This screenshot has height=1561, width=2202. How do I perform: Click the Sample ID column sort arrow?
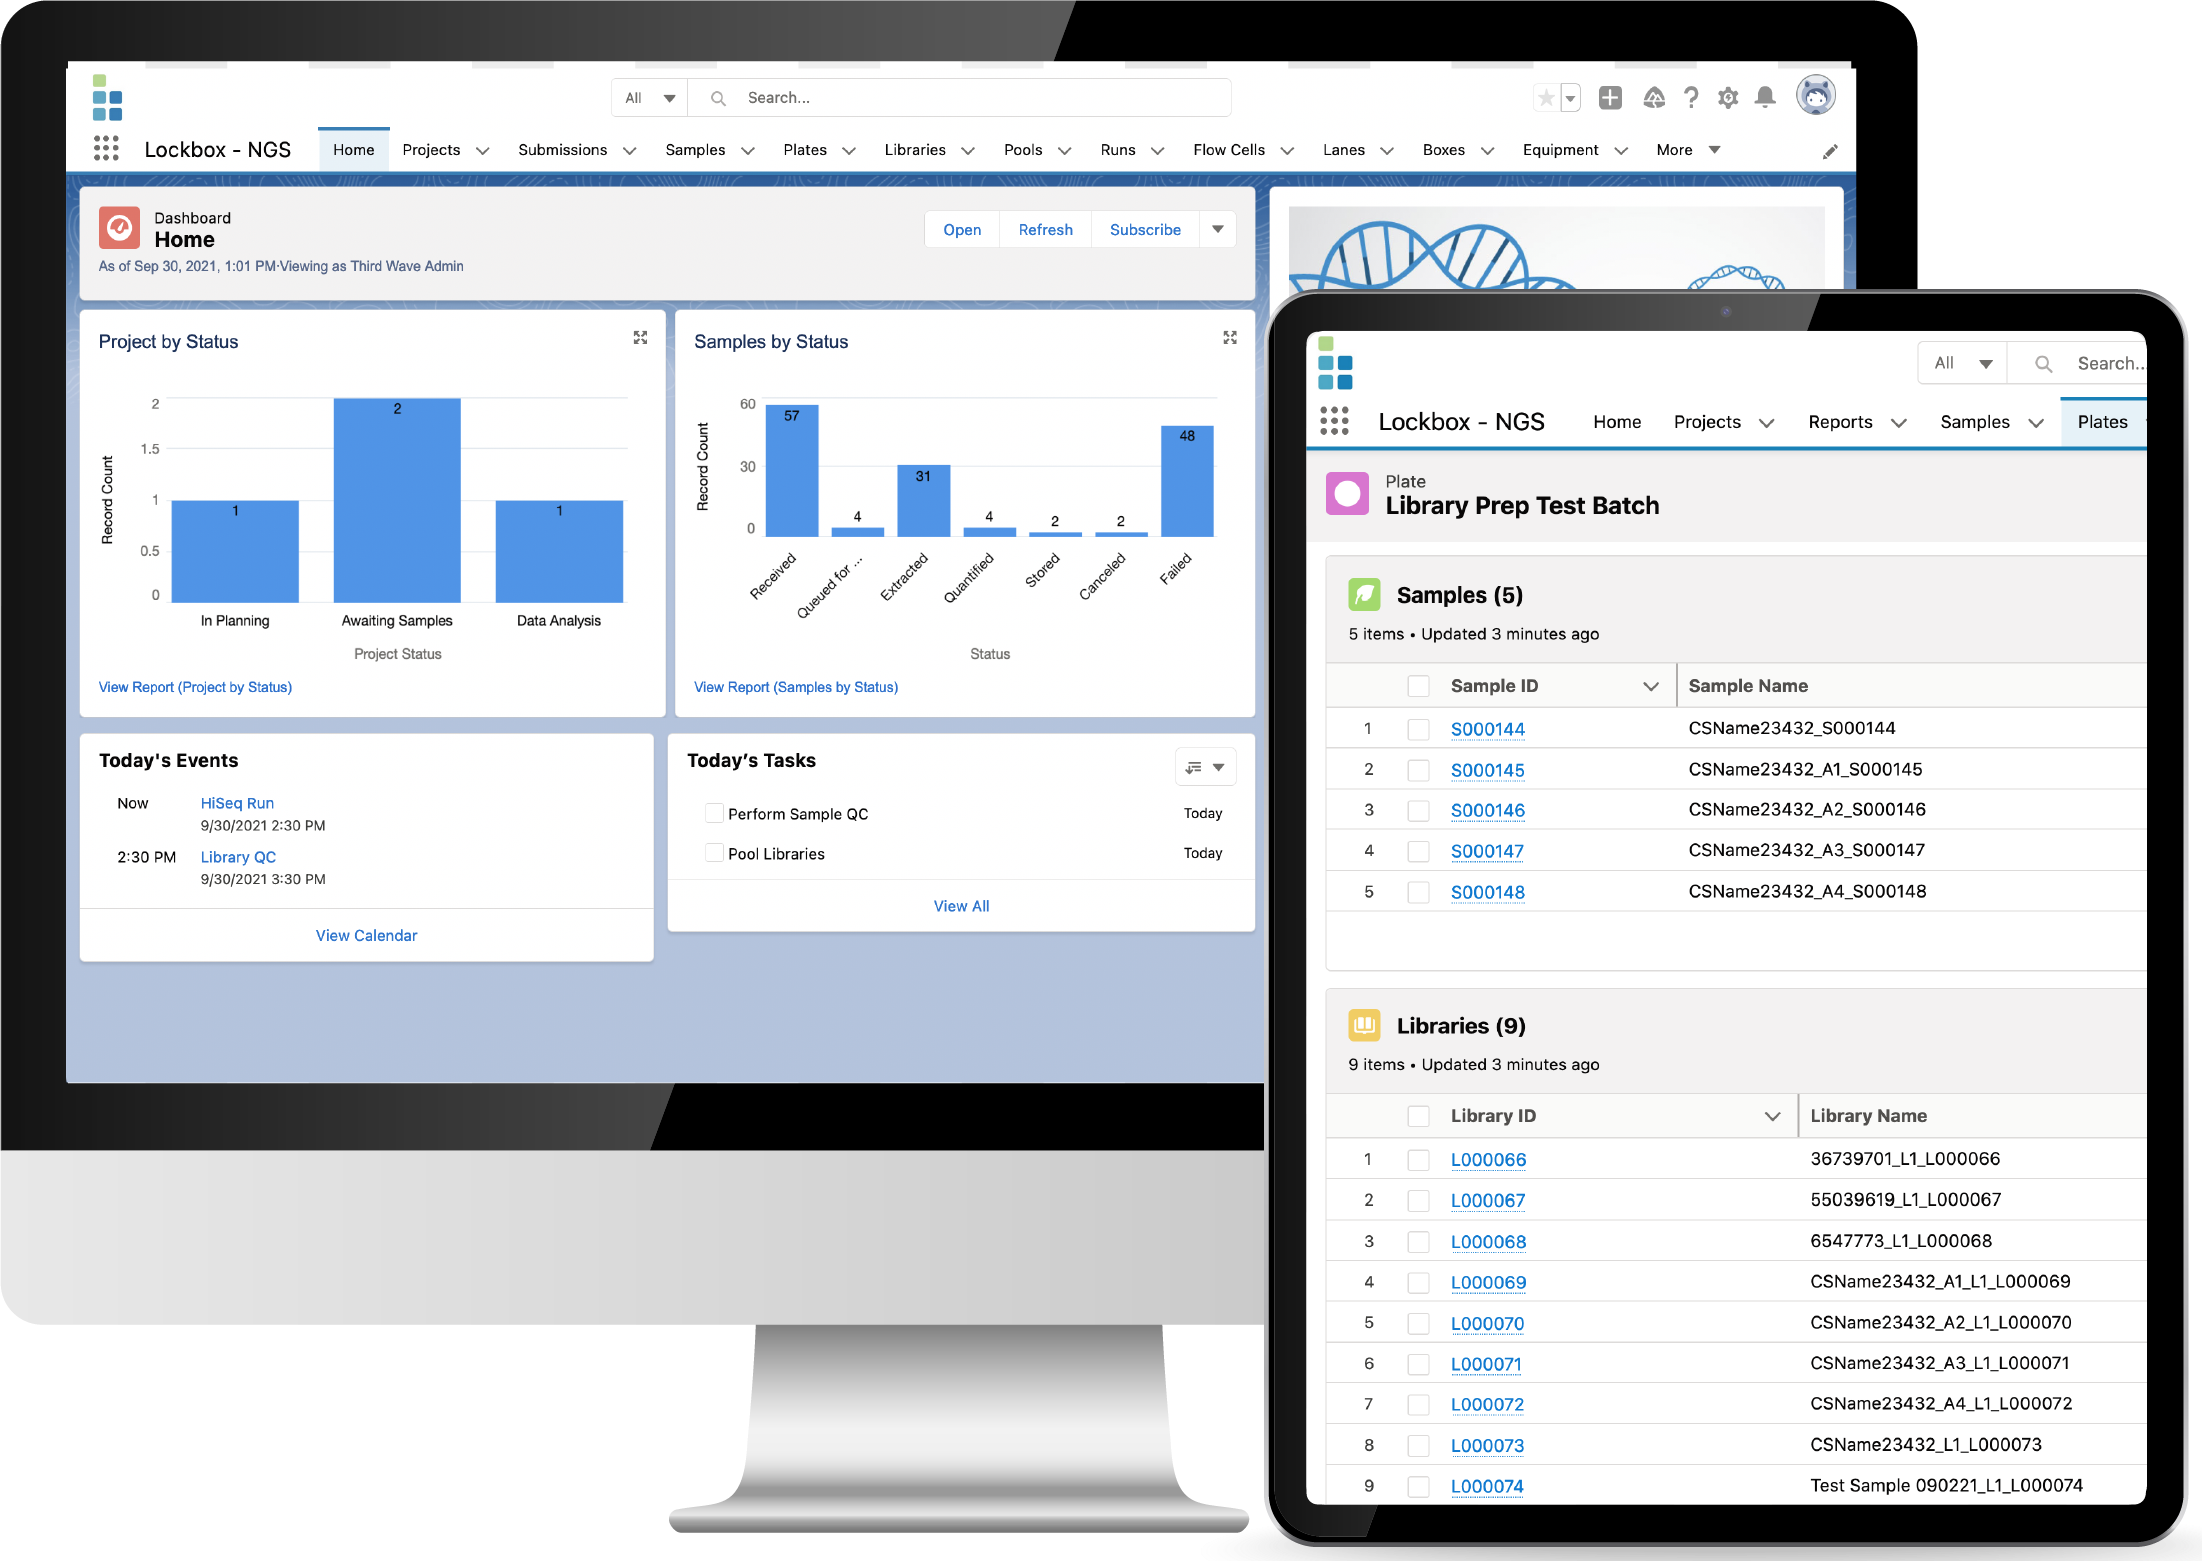tap(1646, 686)
